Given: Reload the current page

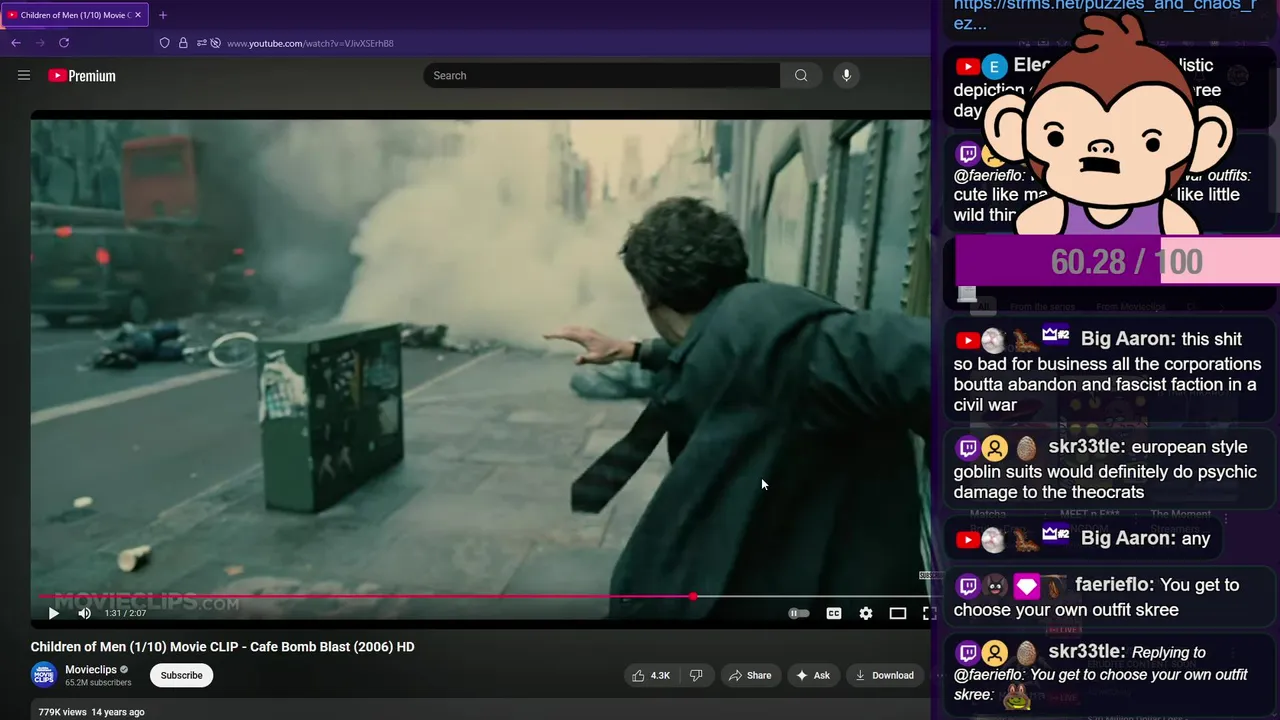Looking at the screenshot, I should (x=64, y=43).
